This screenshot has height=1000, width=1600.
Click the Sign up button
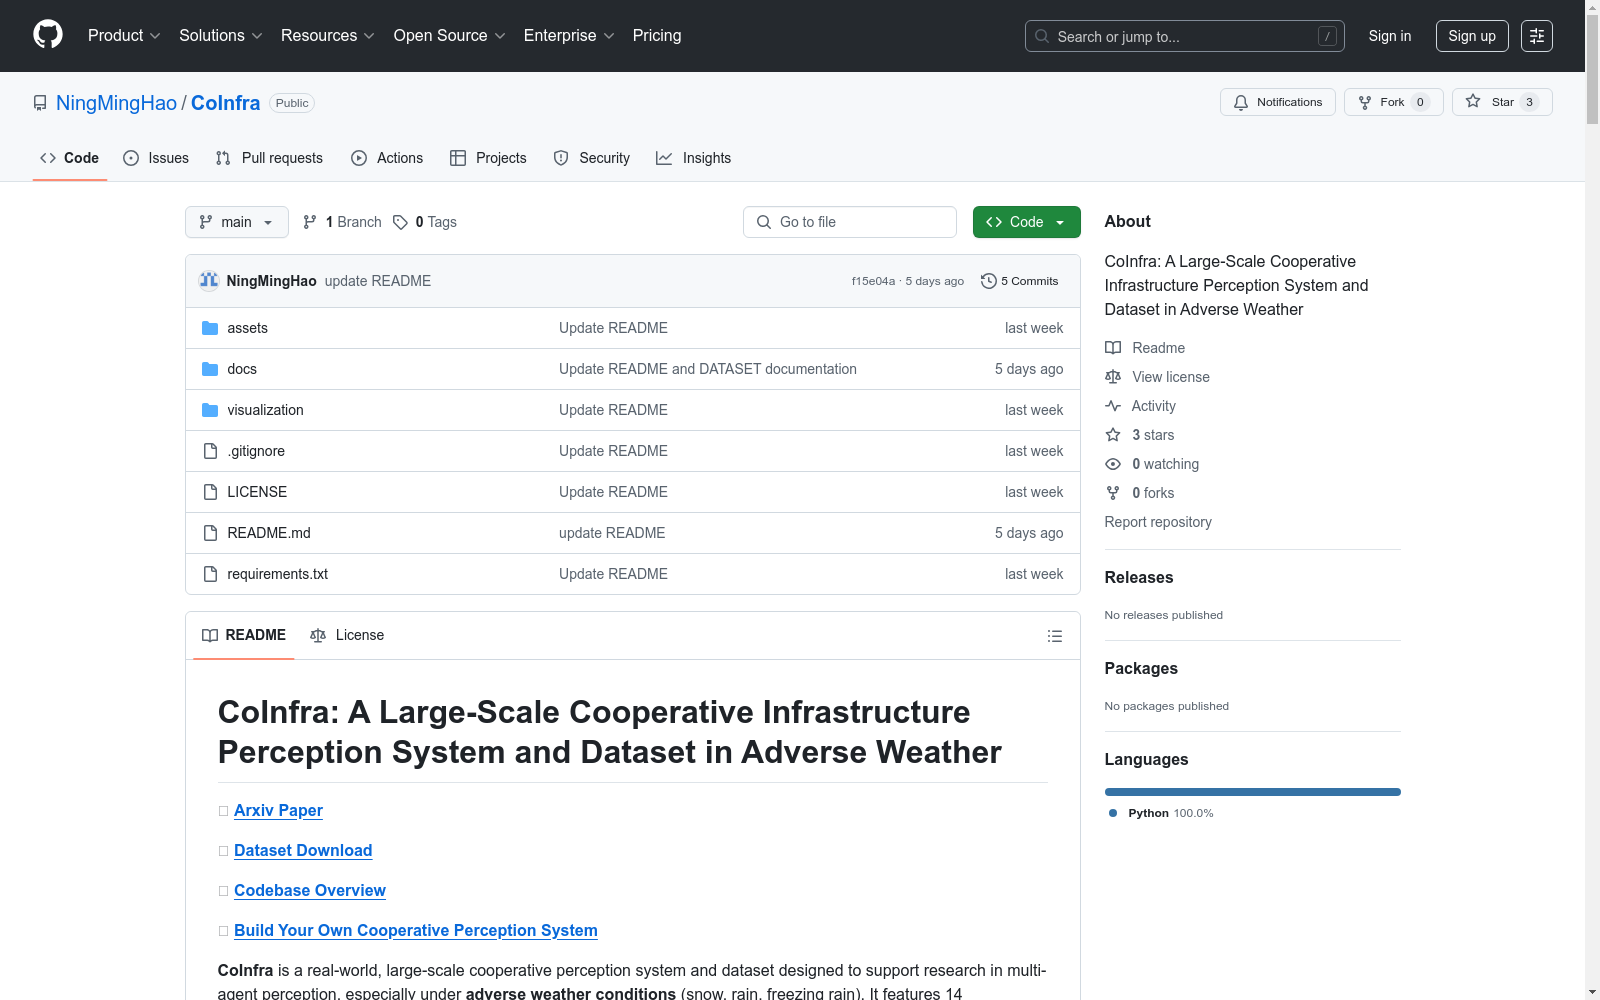click(1472, 36)
